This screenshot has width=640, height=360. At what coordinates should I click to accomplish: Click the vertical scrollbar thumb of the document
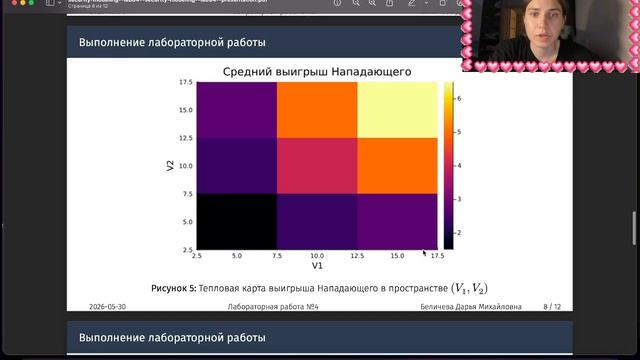[x=634, y=229]
